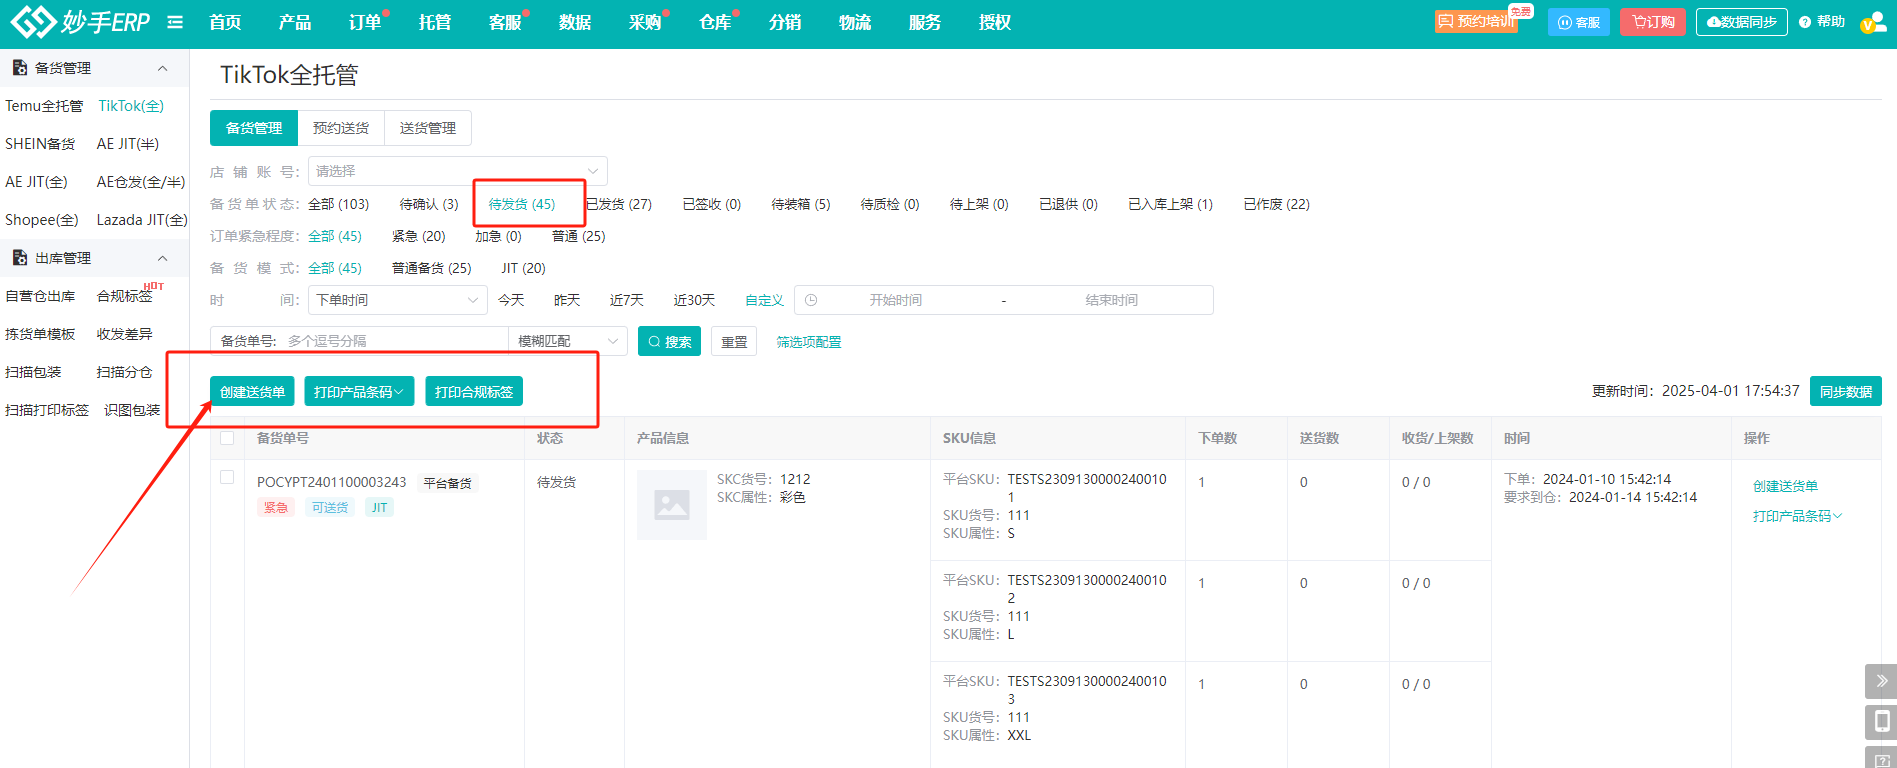This screenshot has height=768, width=1897.
Task: Collapse the 备货管理 sidebar group
Action: point(162,68)
